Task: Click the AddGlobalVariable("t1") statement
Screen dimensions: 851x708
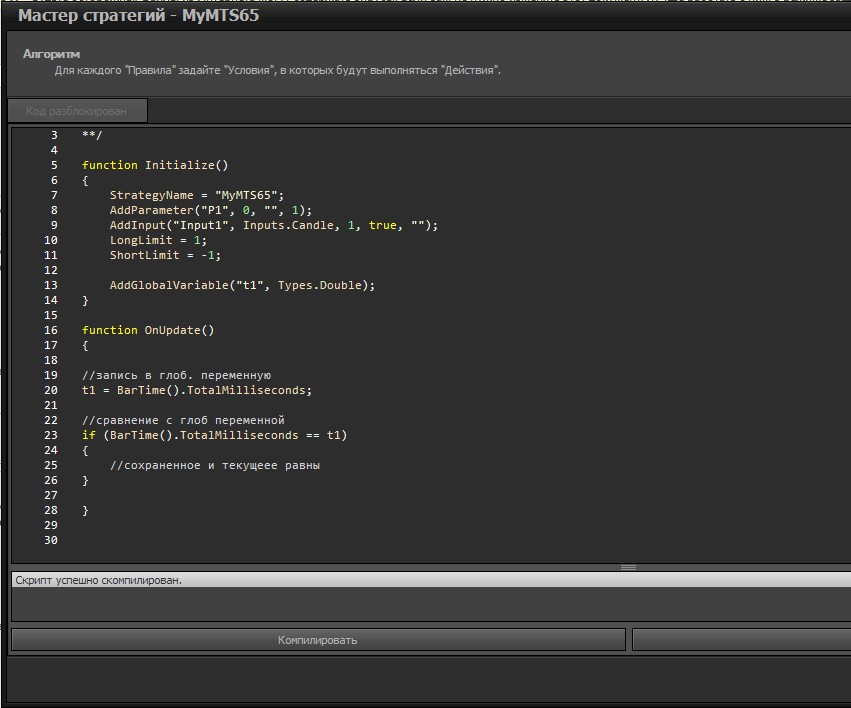Action: click(x=242, y=285)
